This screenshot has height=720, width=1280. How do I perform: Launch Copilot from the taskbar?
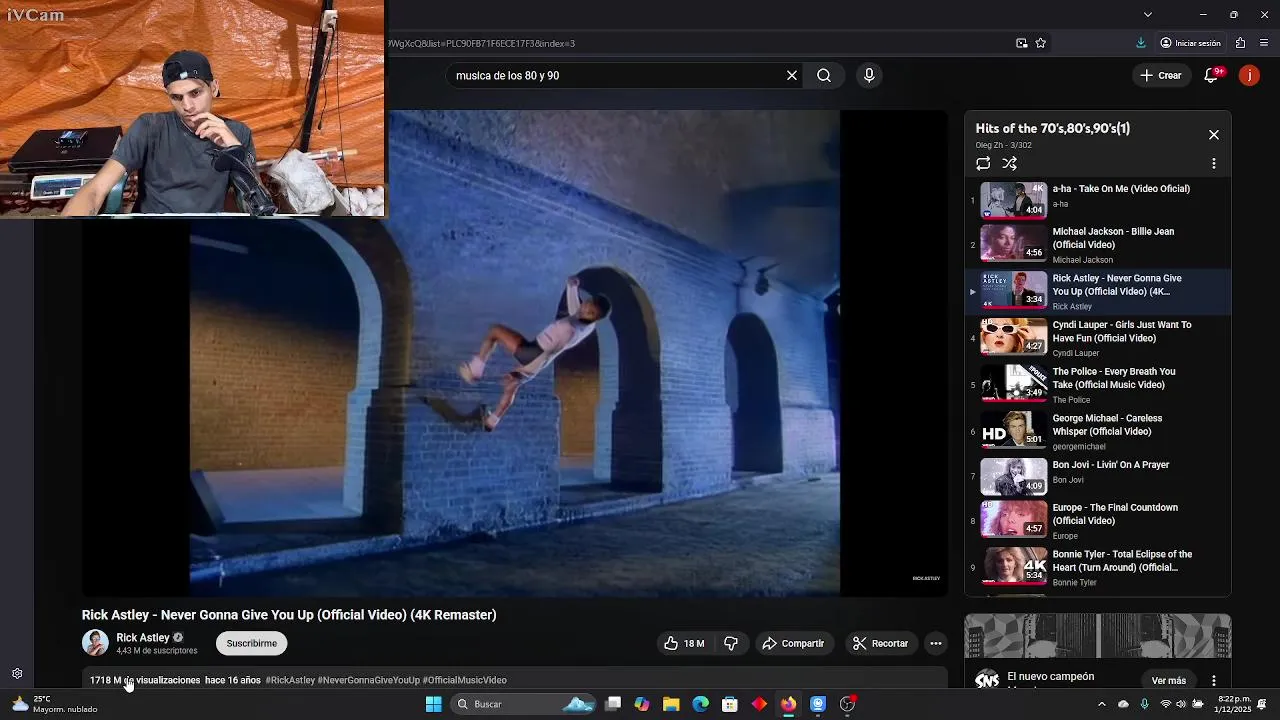coord(642,704)
